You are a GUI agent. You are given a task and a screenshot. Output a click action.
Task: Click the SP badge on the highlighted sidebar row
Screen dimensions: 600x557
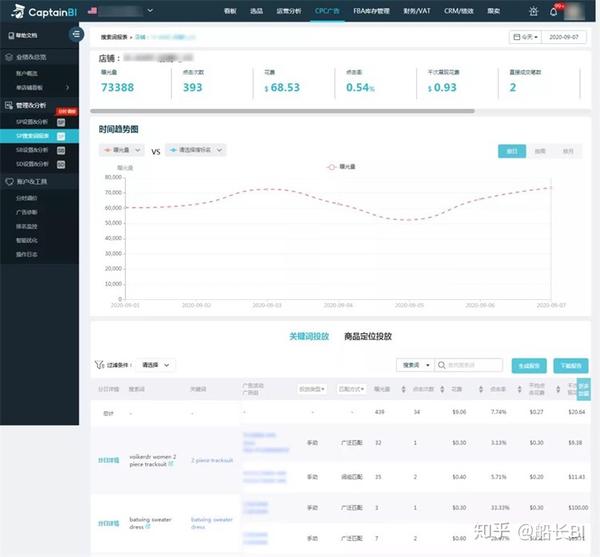tap(61, 136)
